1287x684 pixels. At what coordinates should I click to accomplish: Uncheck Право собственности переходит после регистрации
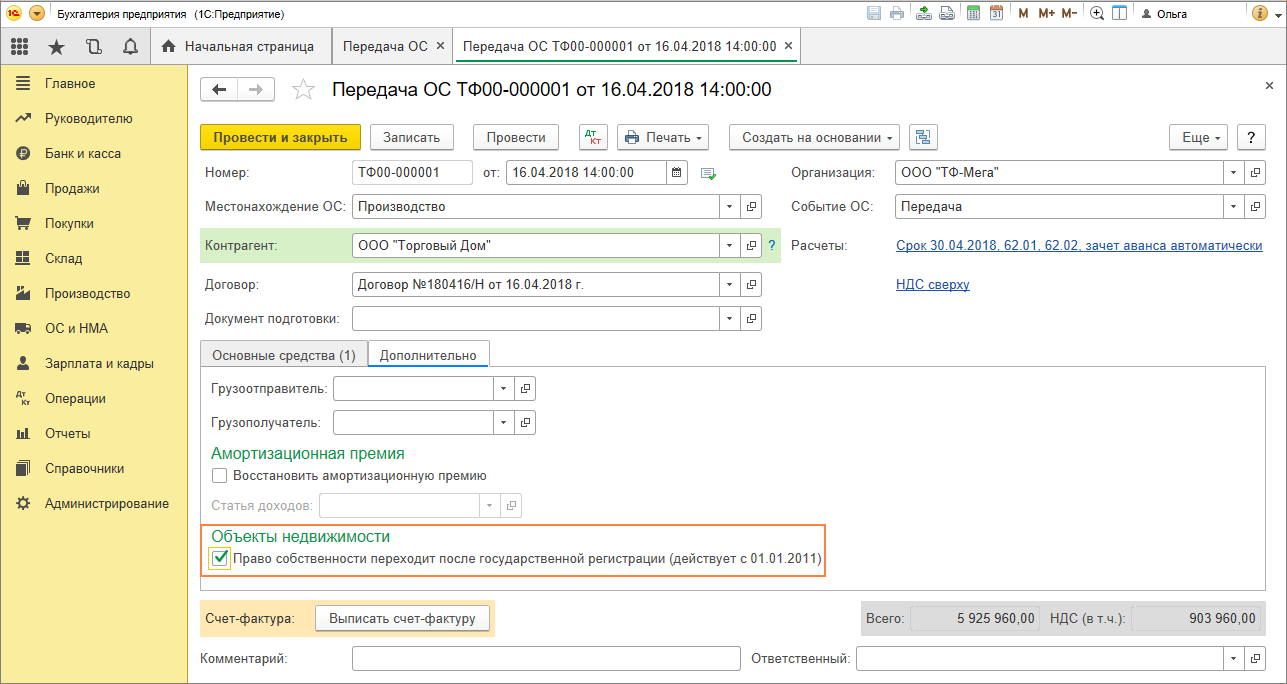click(221, 559)
